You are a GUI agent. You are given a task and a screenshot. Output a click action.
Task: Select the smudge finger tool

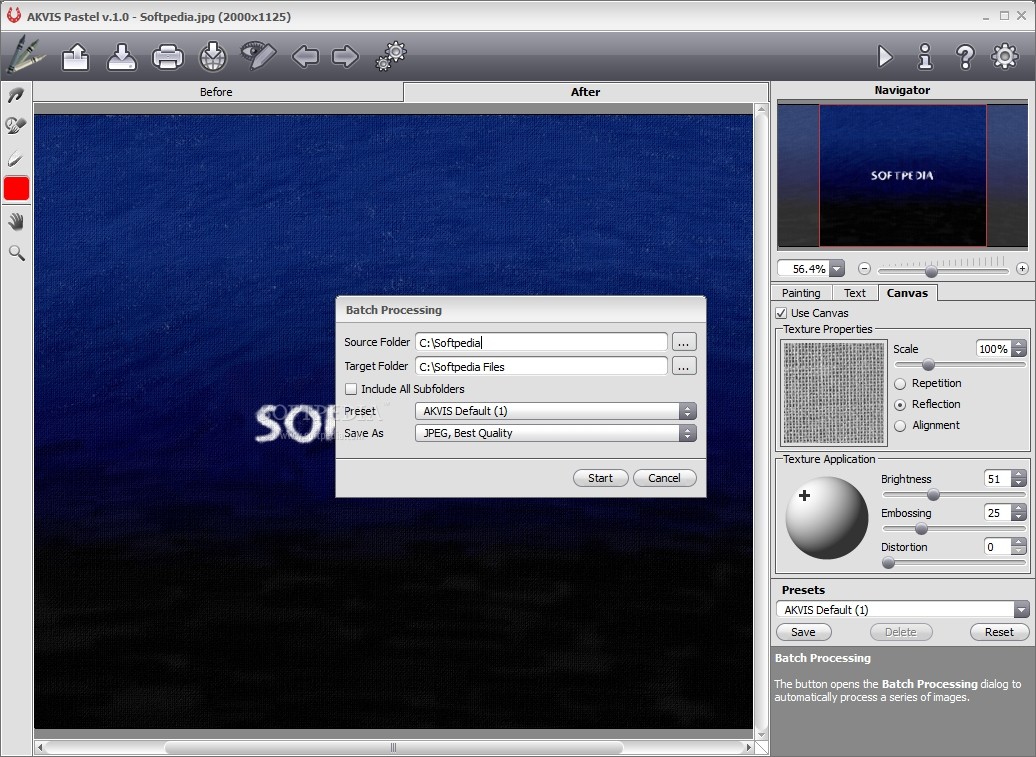(x=16, y=96)
